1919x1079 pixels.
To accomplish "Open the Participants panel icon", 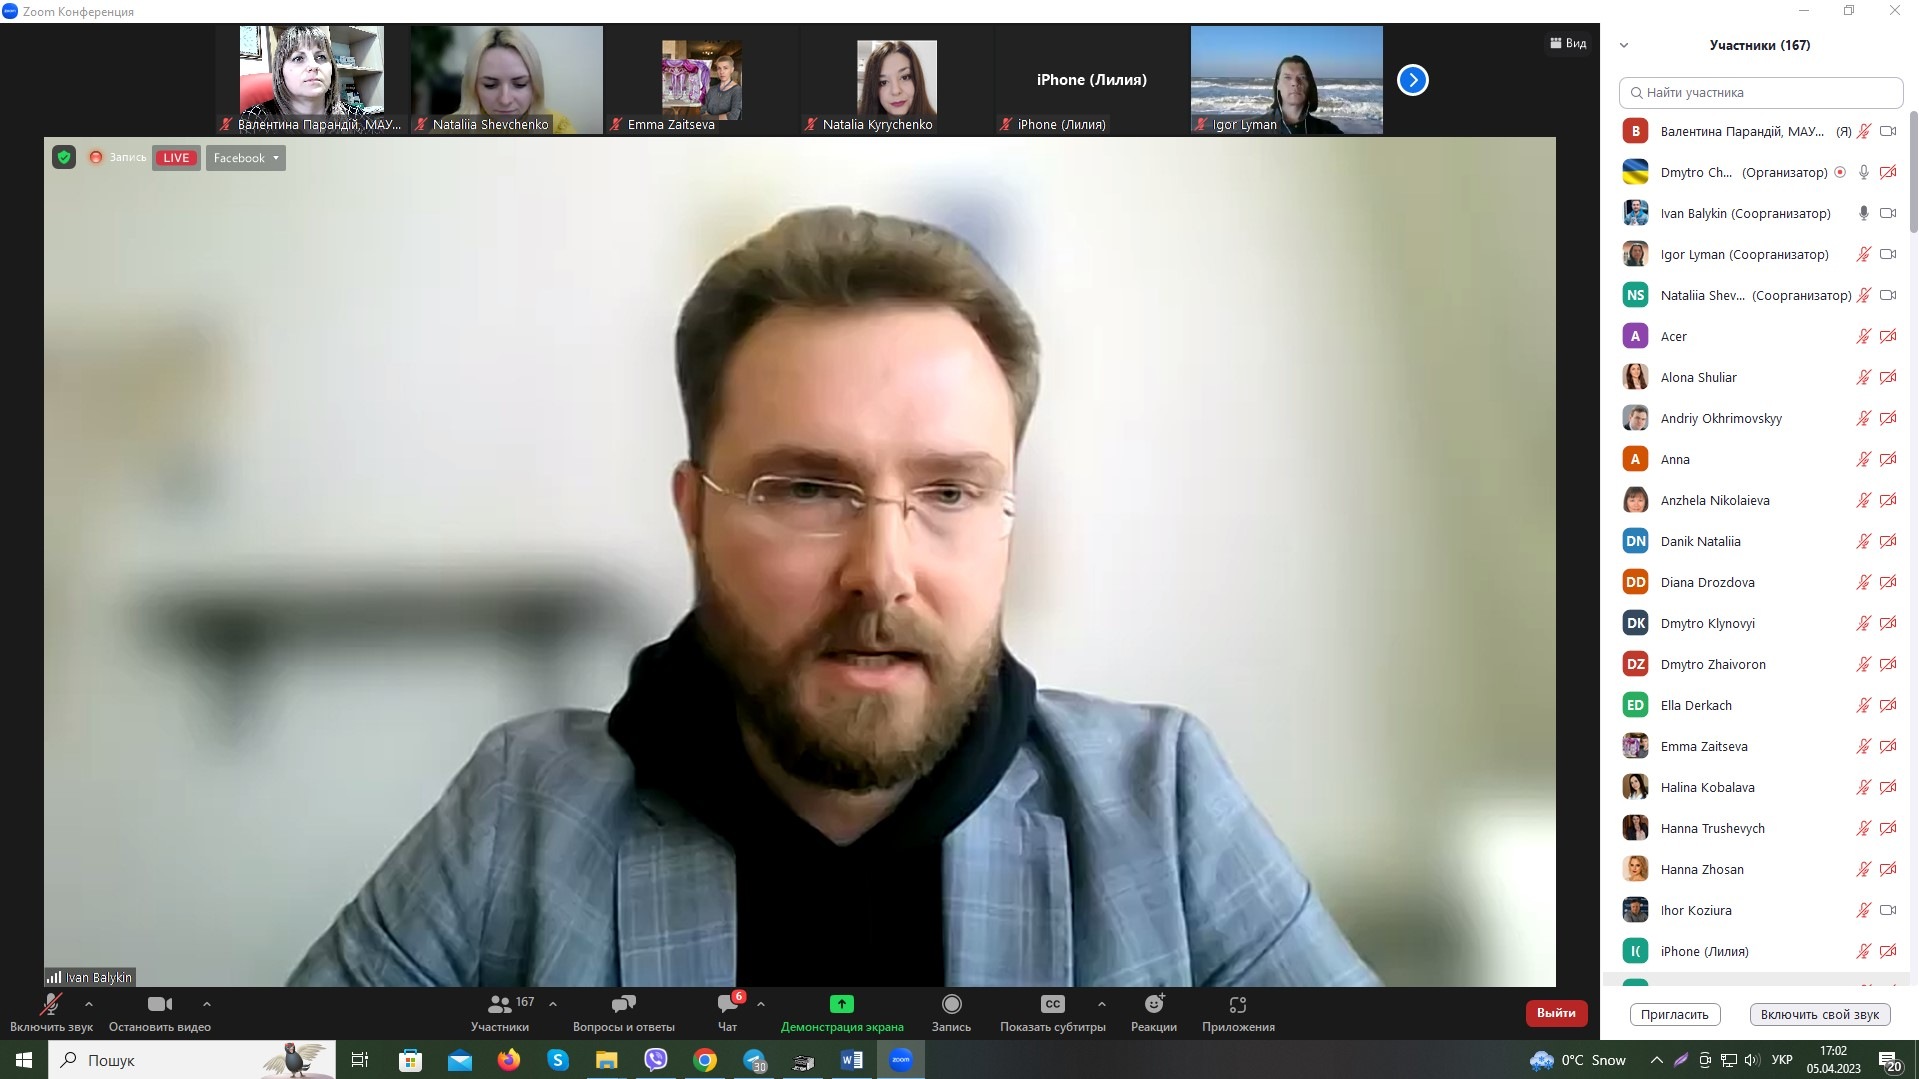I will (x=499, y=1005).
